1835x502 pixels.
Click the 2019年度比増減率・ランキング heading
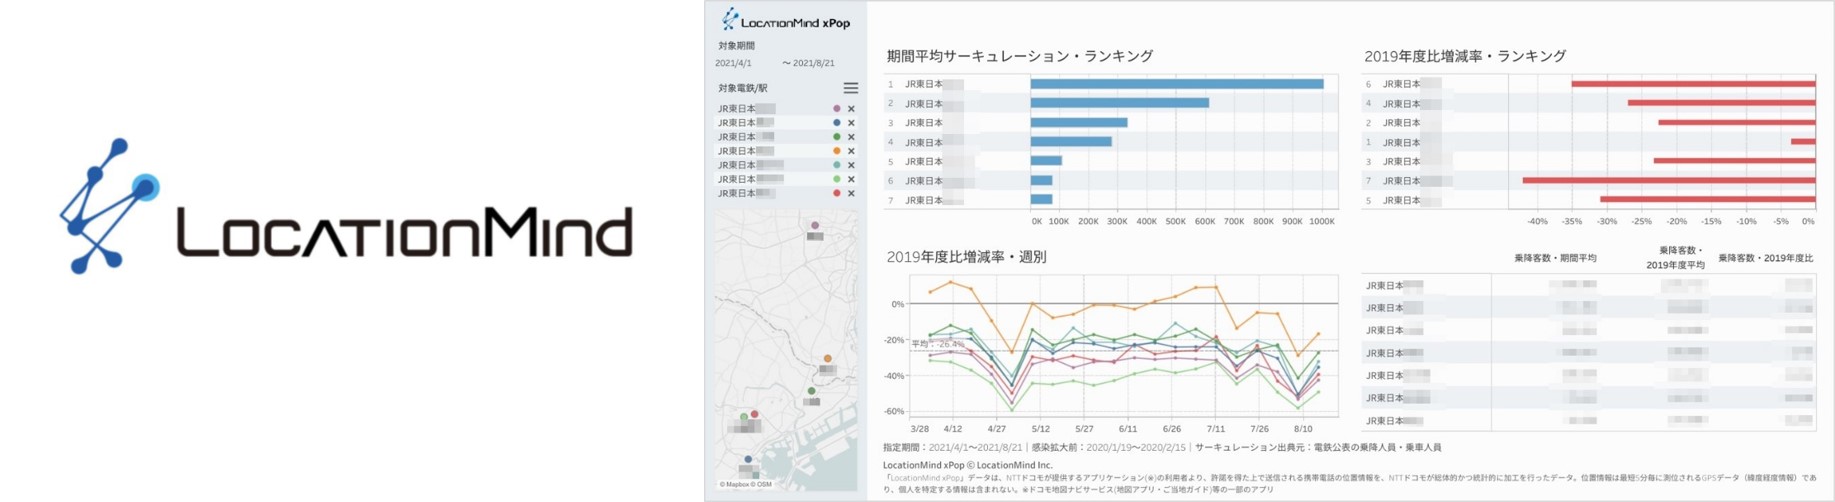pyautogui.click(x=1465, y=56)
